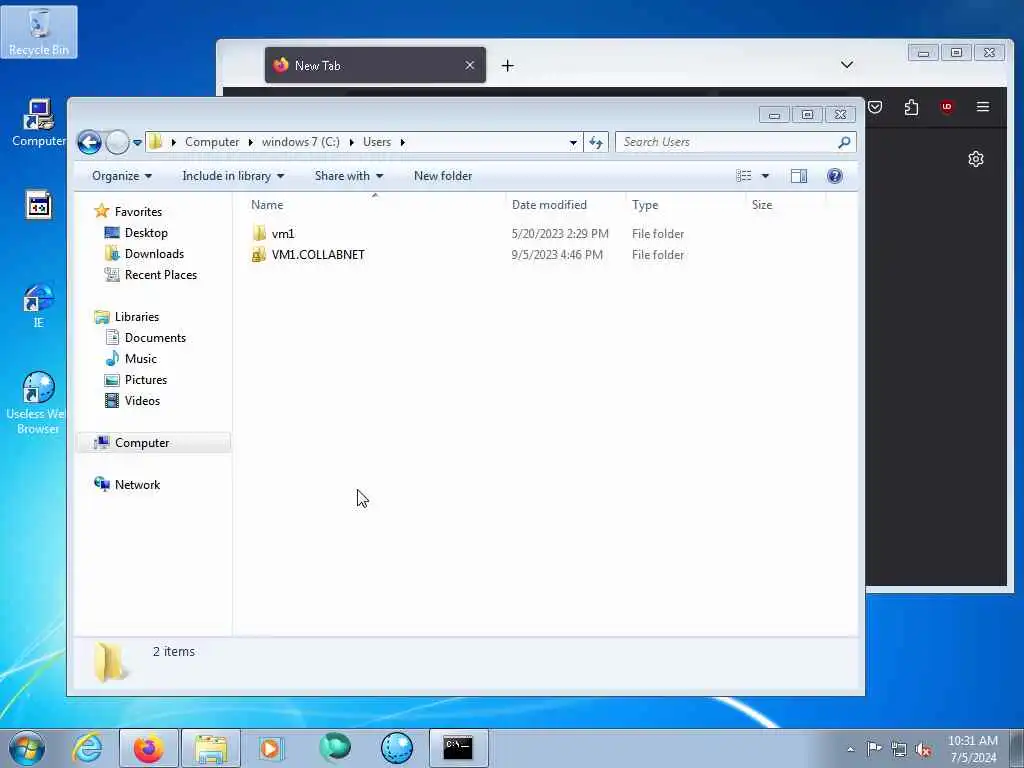Open the More view options dropdown arrow
Screen dimensions: 1024x768
(765, 176)
